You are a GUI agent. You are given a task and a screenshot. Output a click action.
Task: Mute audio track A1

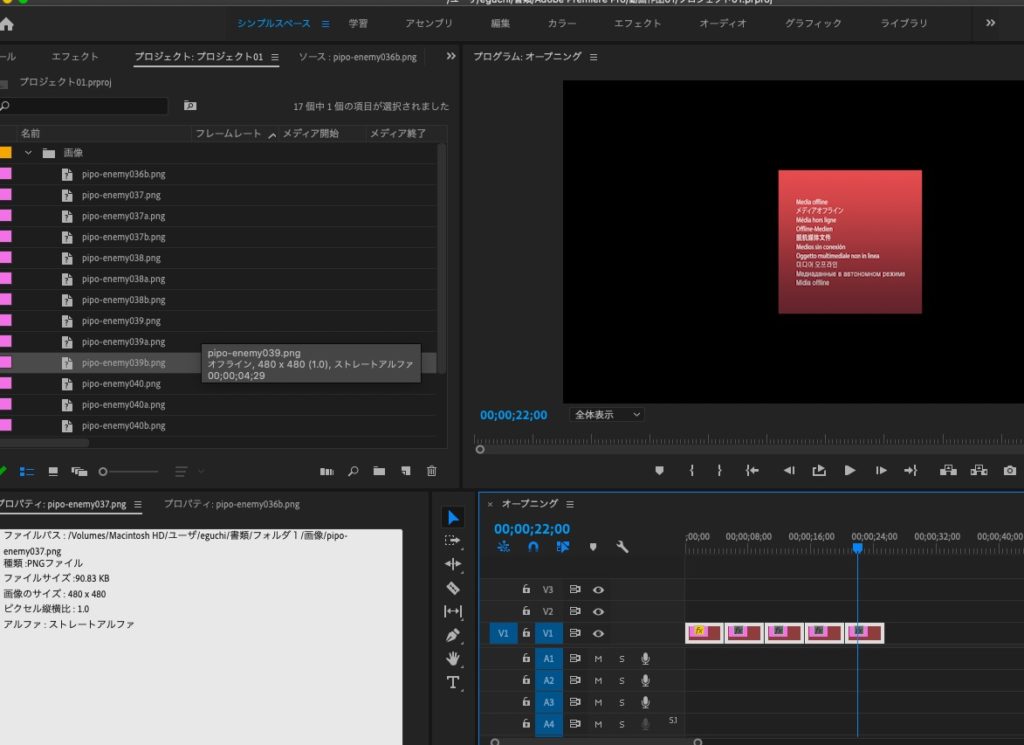tap(598, 658)
